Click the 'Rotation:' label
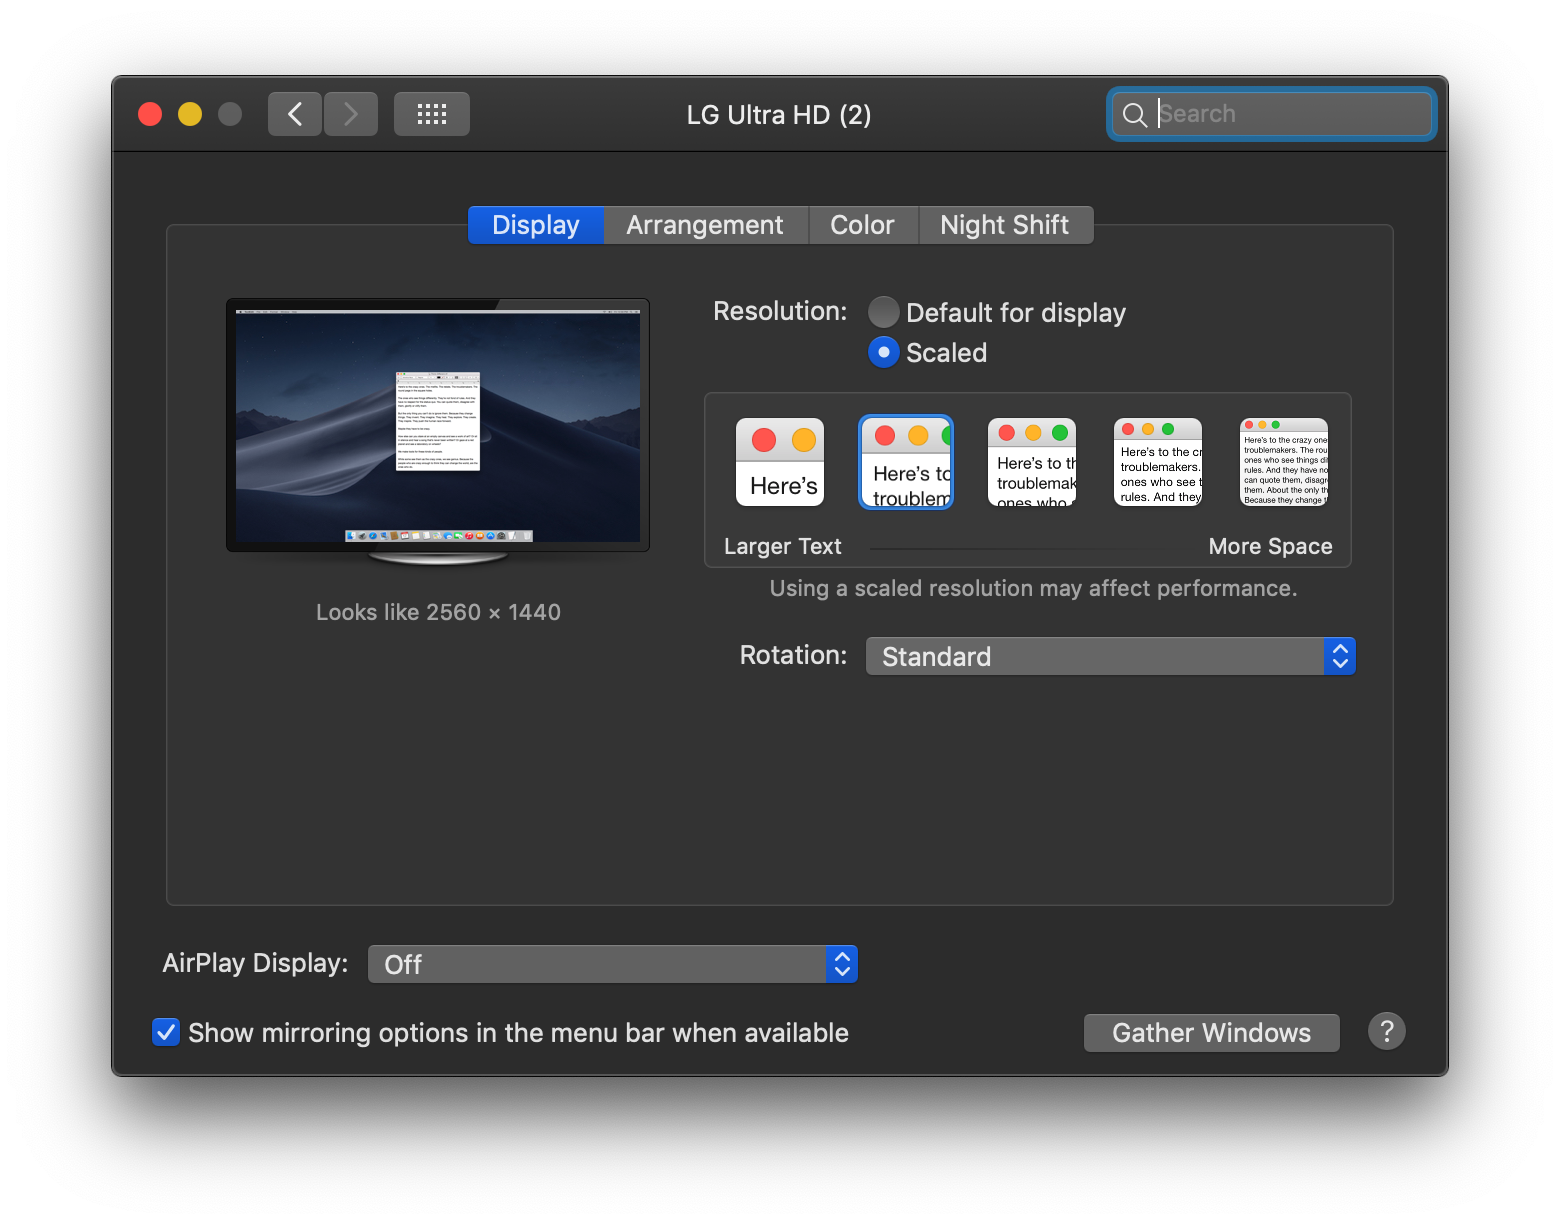The height and width of the screenshot is (1224, 1560). click(x=793, y=655)
